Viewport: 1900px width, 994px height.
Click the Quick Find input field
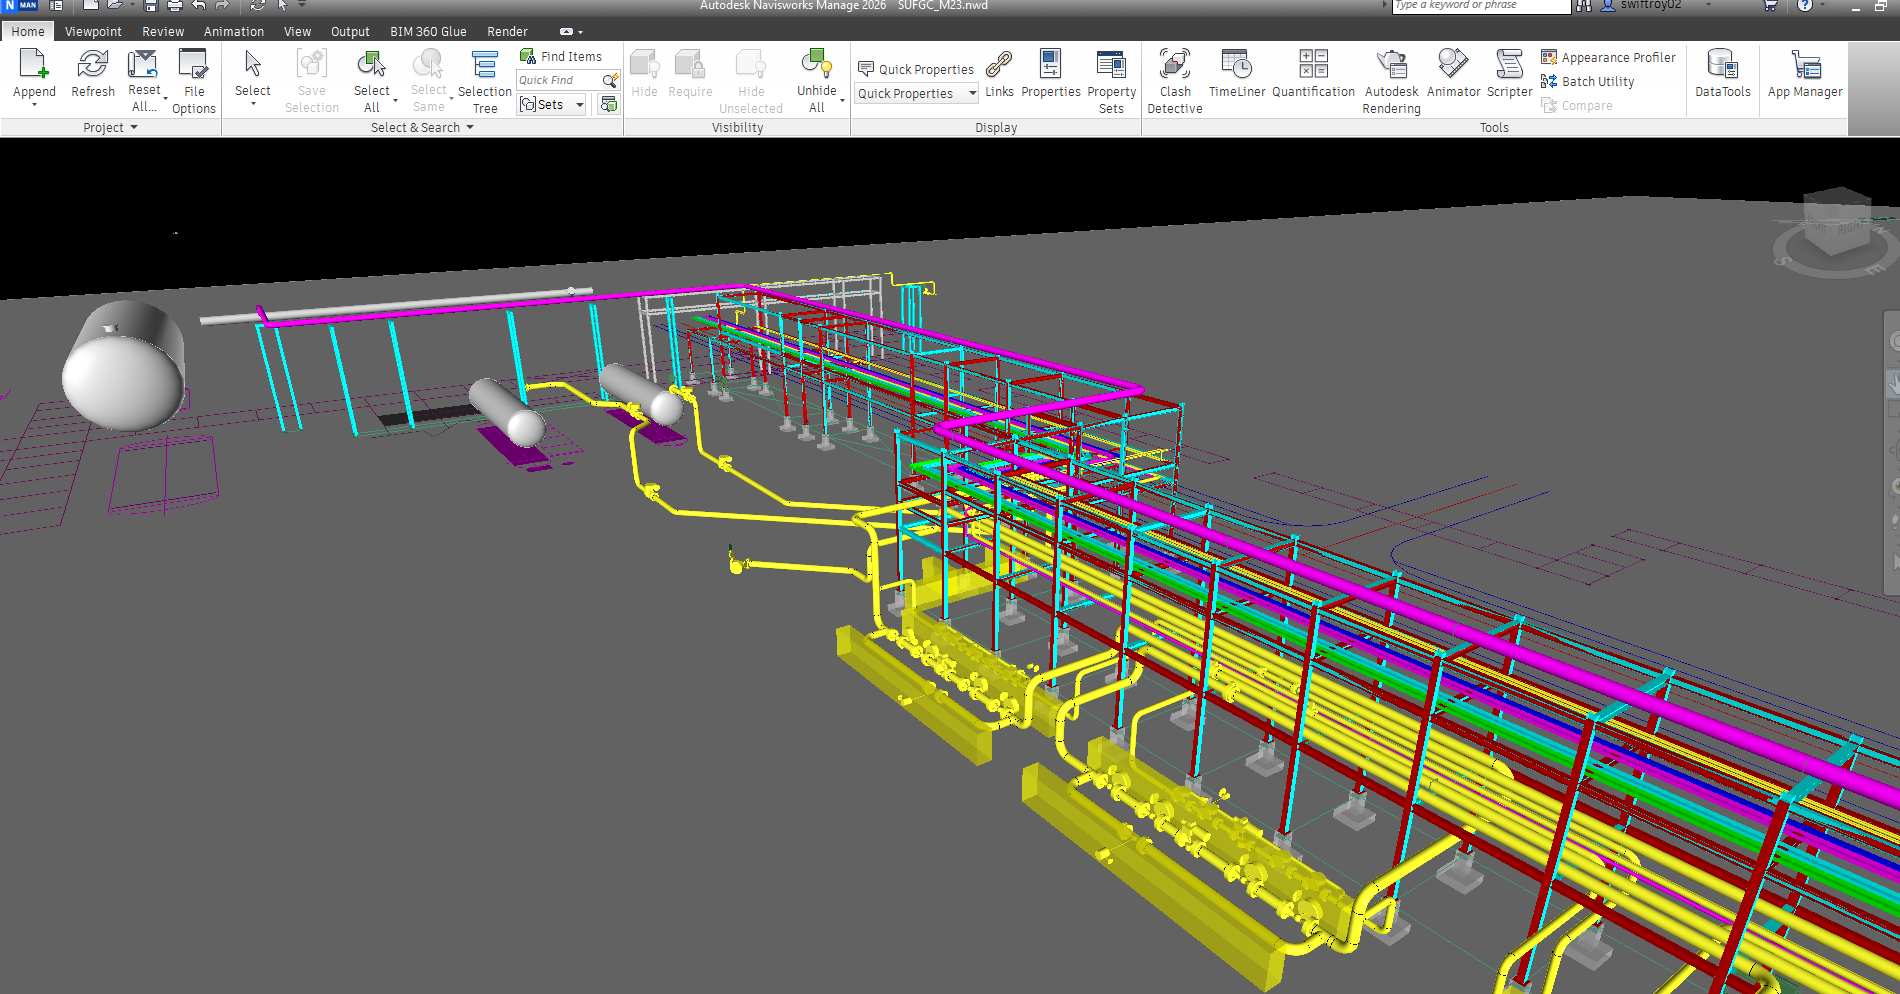pos(558,80)
